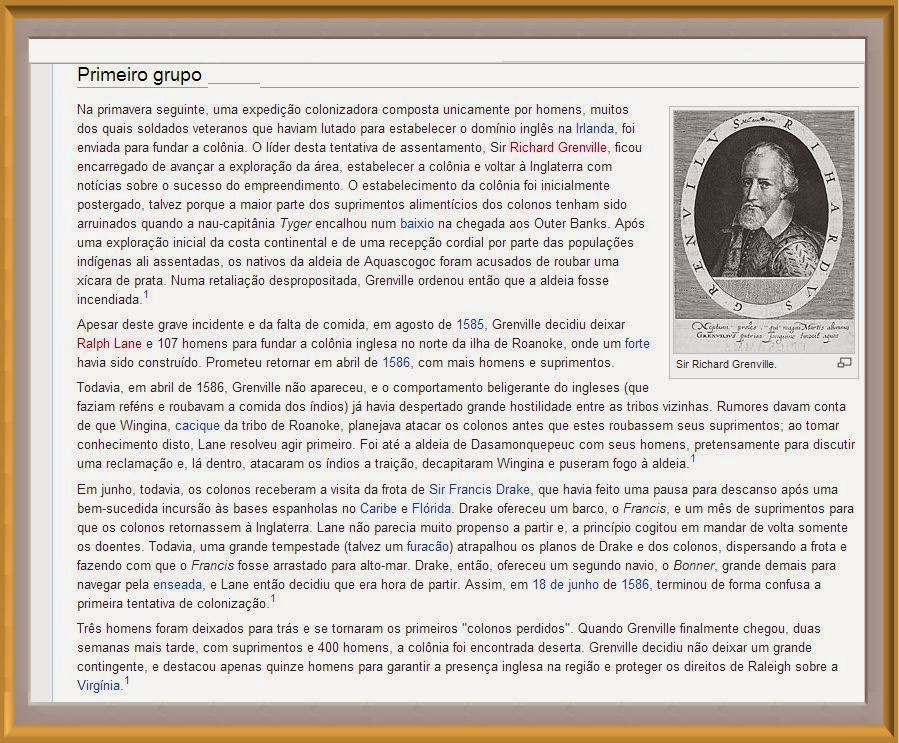Follow the Virgínia link
Viewport: 899px width, 743px height.
(99, 686)
